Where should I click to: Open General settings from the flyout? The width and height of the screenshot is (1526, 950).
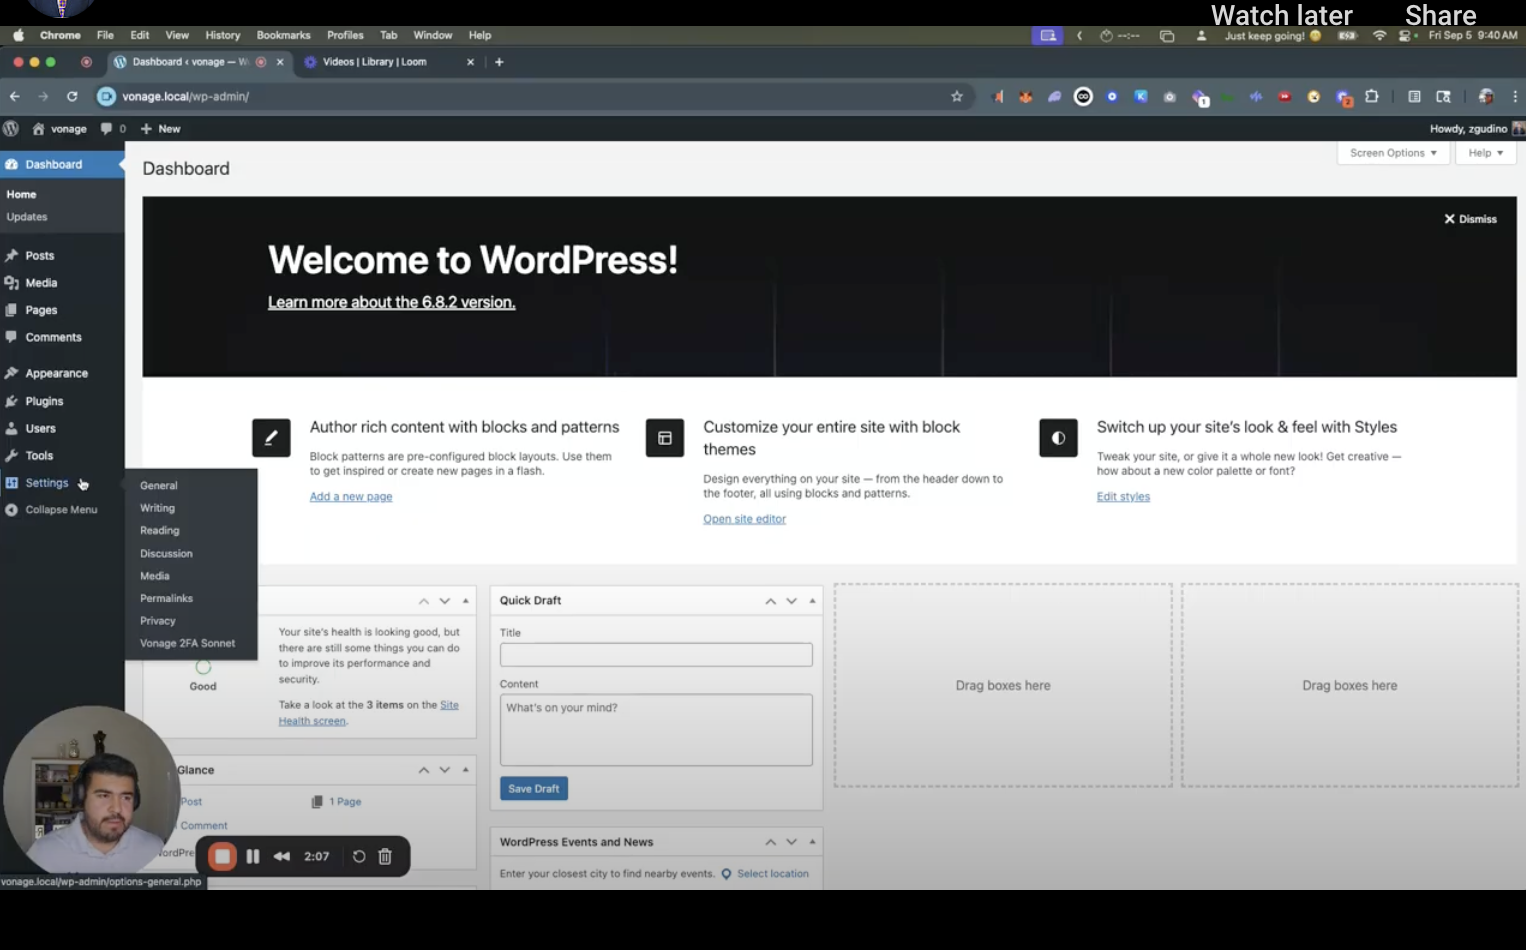[159, 486]
